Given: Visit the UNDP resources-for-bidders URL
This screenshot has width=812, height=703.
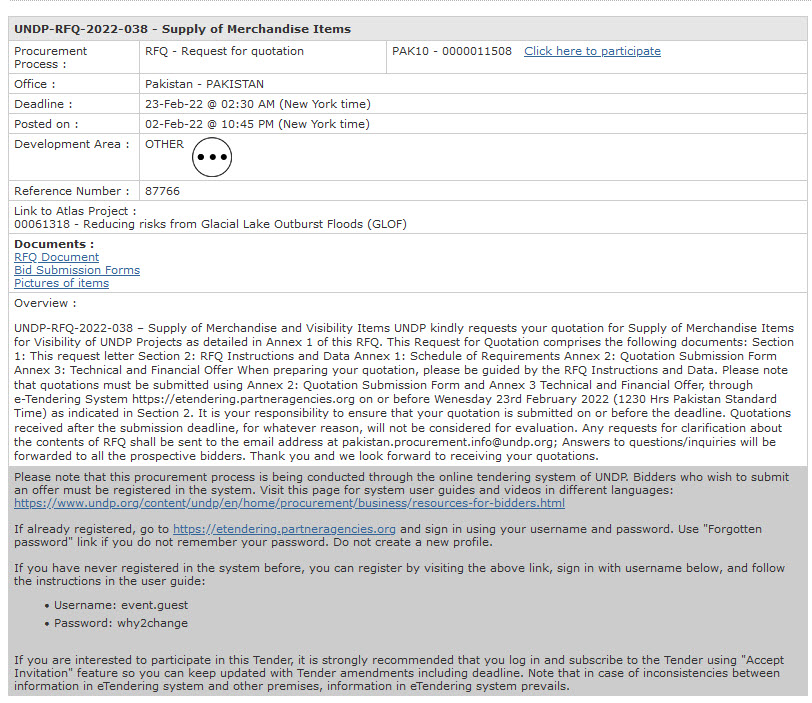Looking at the screenshot, I should point(289,503).
